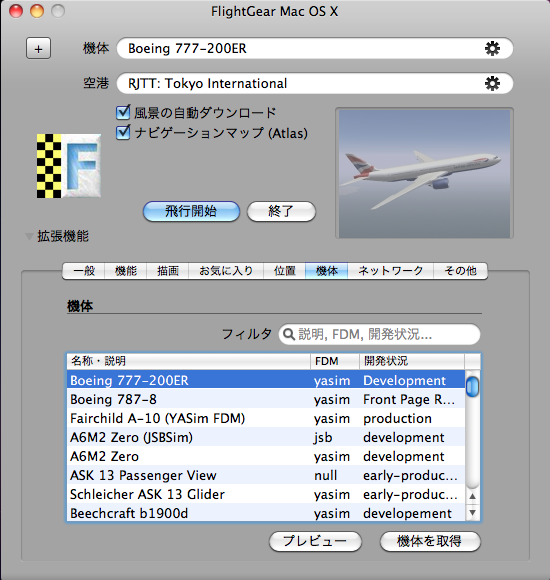
Task: Click the プレビュー button
Action: click(315, 541)
